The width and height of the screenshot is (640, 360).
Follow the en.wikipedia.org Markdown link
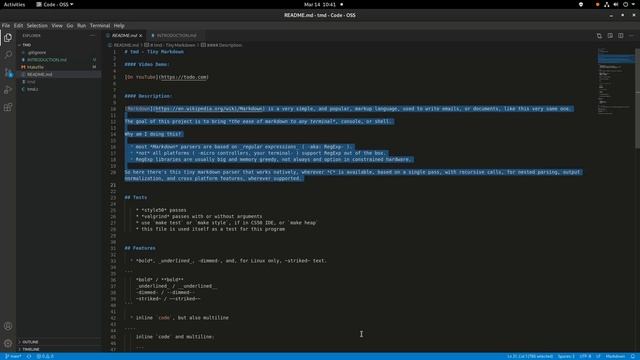(x=209, y=109)
